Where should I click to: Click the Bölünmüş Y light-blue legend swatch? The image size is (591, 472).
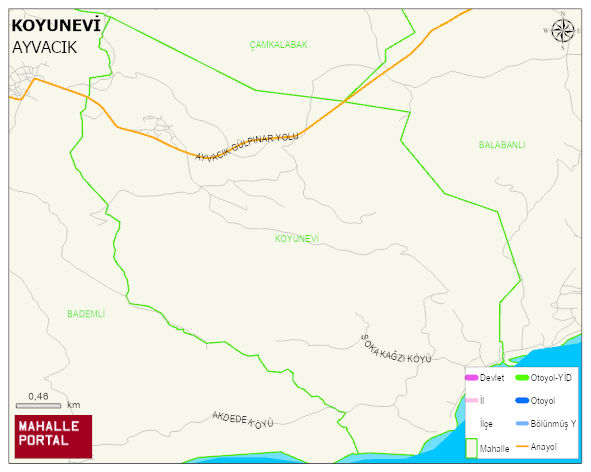point(522,423)
